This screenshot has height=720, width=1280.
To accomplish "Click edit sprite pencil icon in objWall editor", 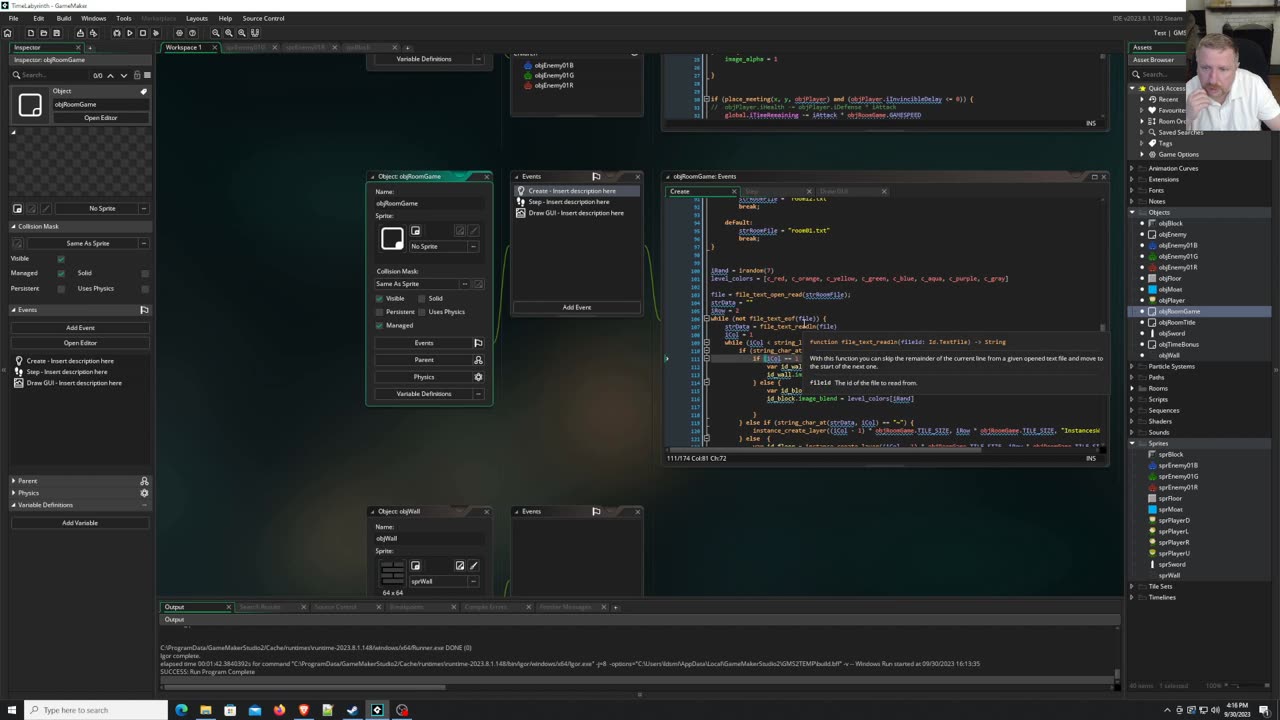I will pos(474,566).
